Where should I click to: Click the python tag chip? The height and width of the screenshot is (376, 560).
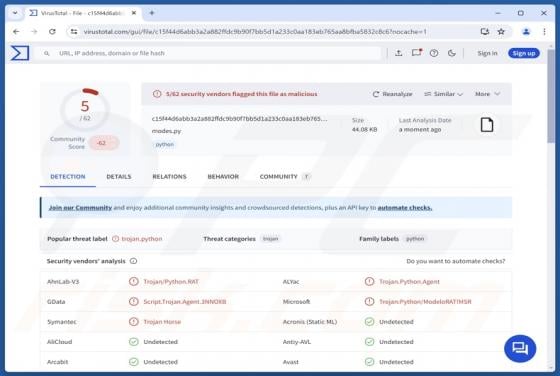click(x=165, y=144)
